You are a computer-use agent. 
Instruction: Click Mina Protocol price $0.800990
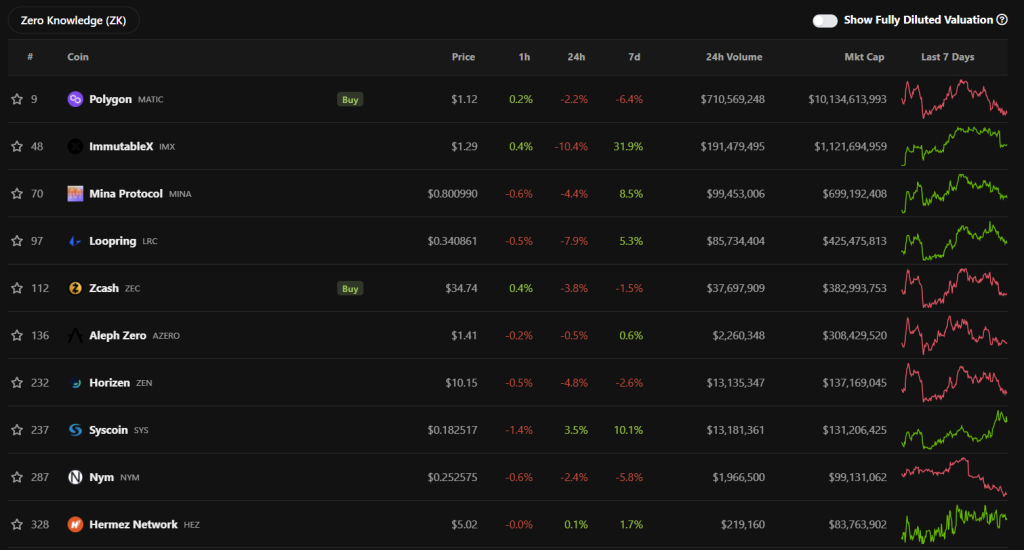tap(453, 194)
